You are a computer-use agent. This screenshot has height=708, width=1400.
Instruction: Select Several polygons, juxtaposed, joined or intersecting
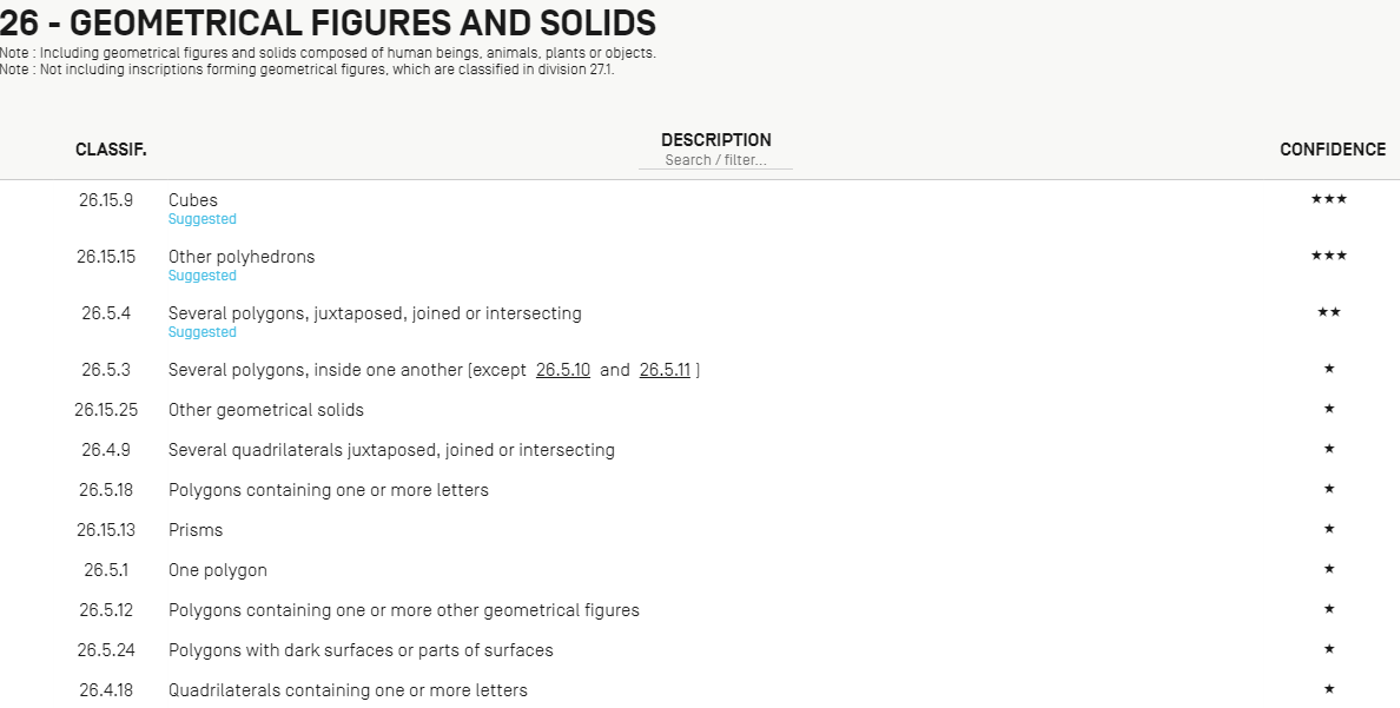375,313
